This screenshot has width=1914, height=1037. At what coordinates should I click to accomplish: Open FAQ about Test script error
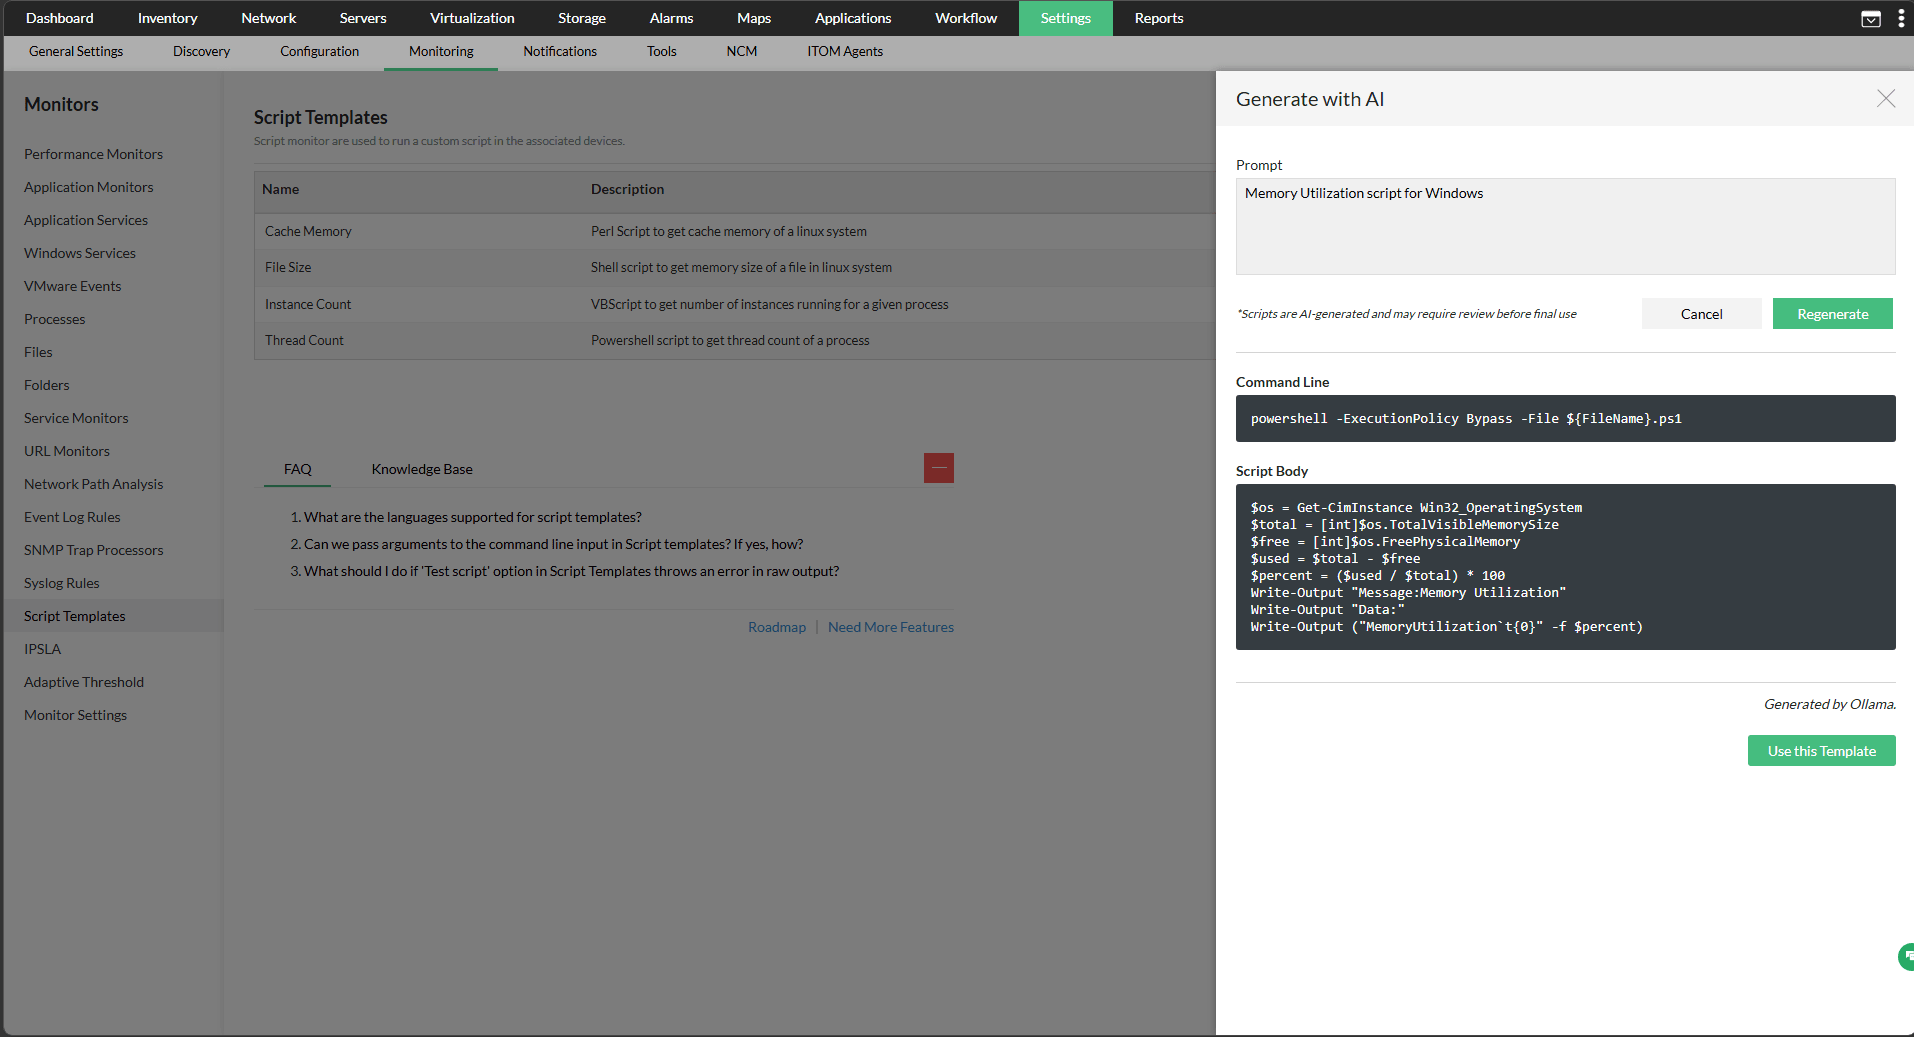click(x=571, y=571)
